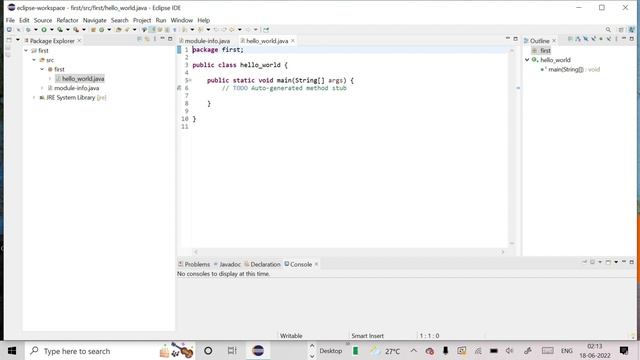
Task: Collapse hello_world class in Outline
Action: pos(527,60)
